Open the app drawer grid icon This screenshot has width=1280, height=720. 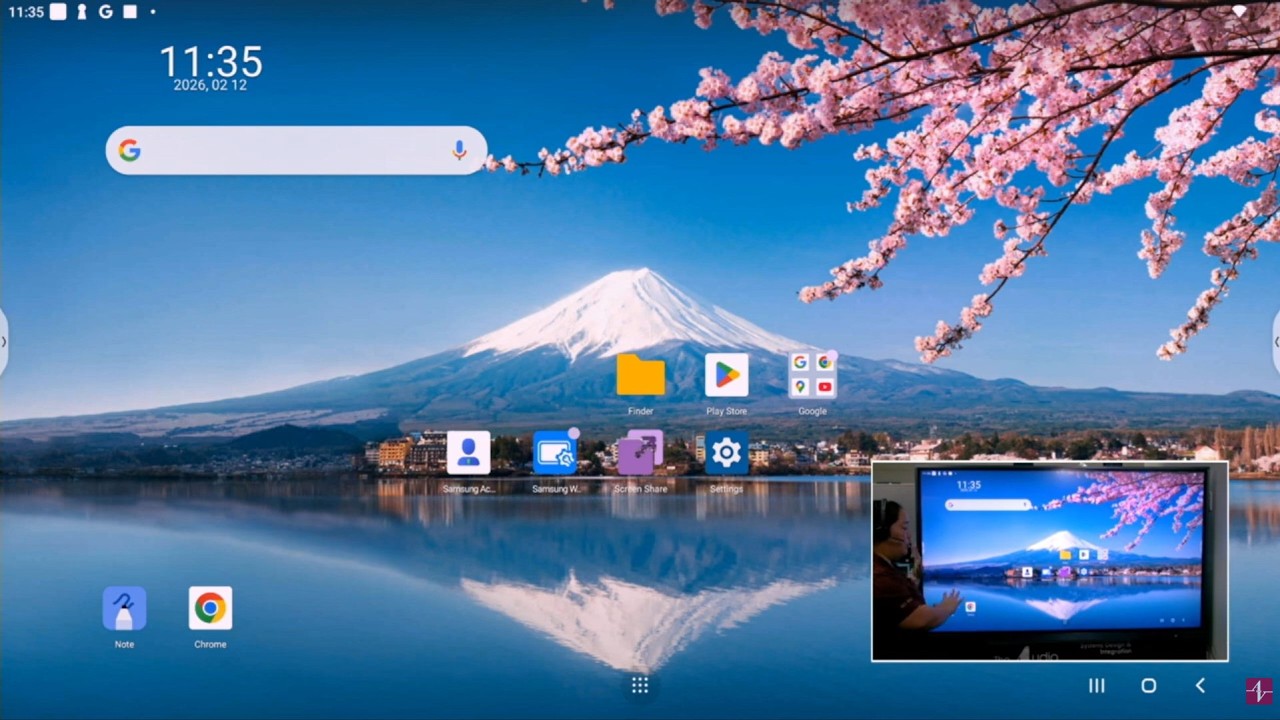point(640,685)
